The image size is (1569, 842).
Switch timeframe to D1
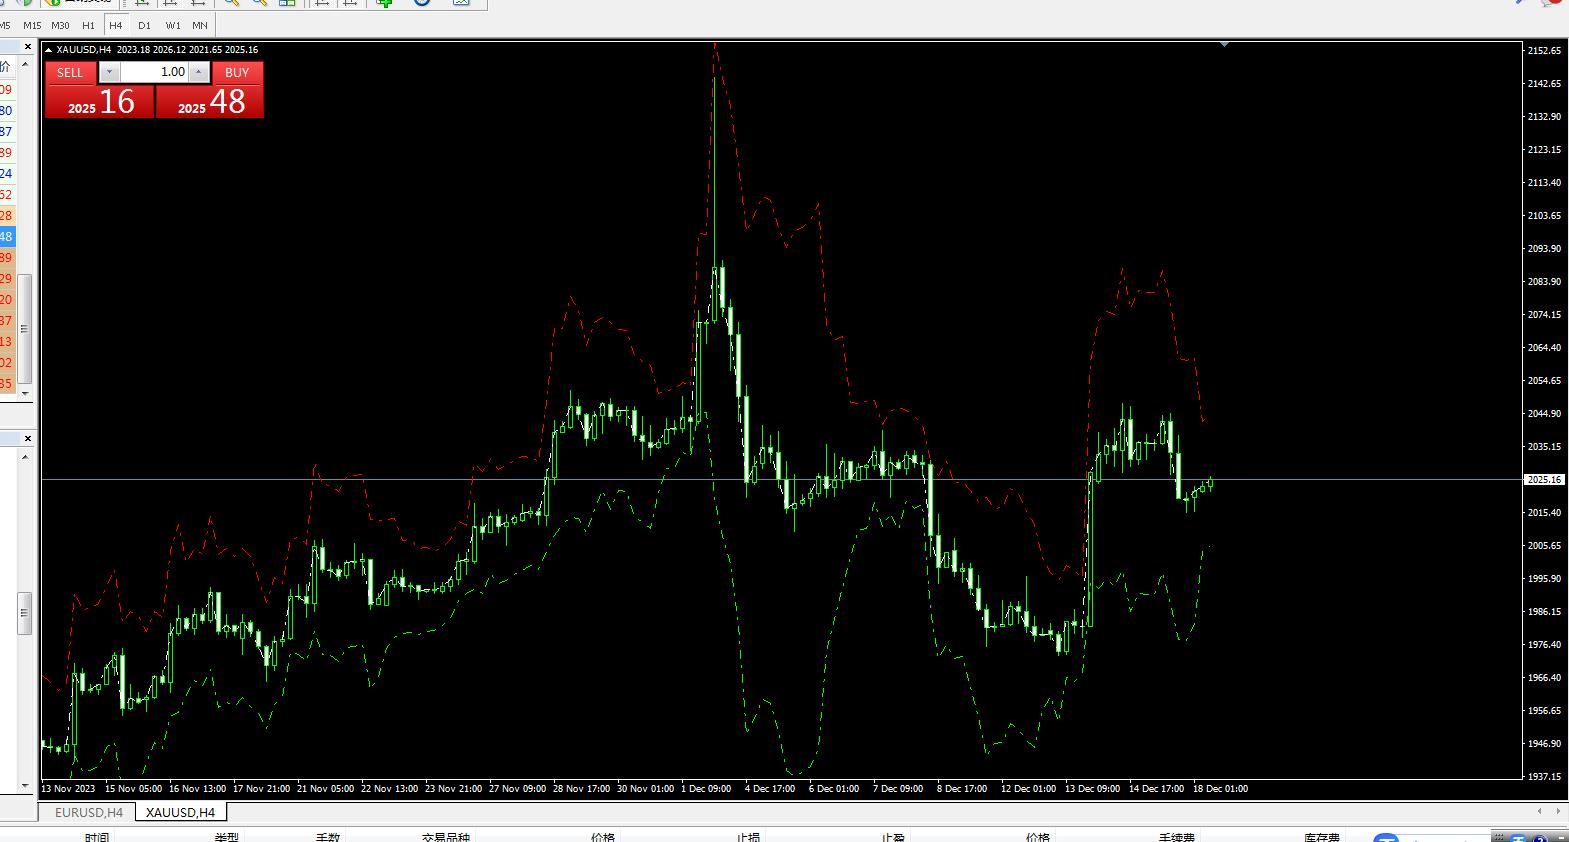tap(144, 25)
